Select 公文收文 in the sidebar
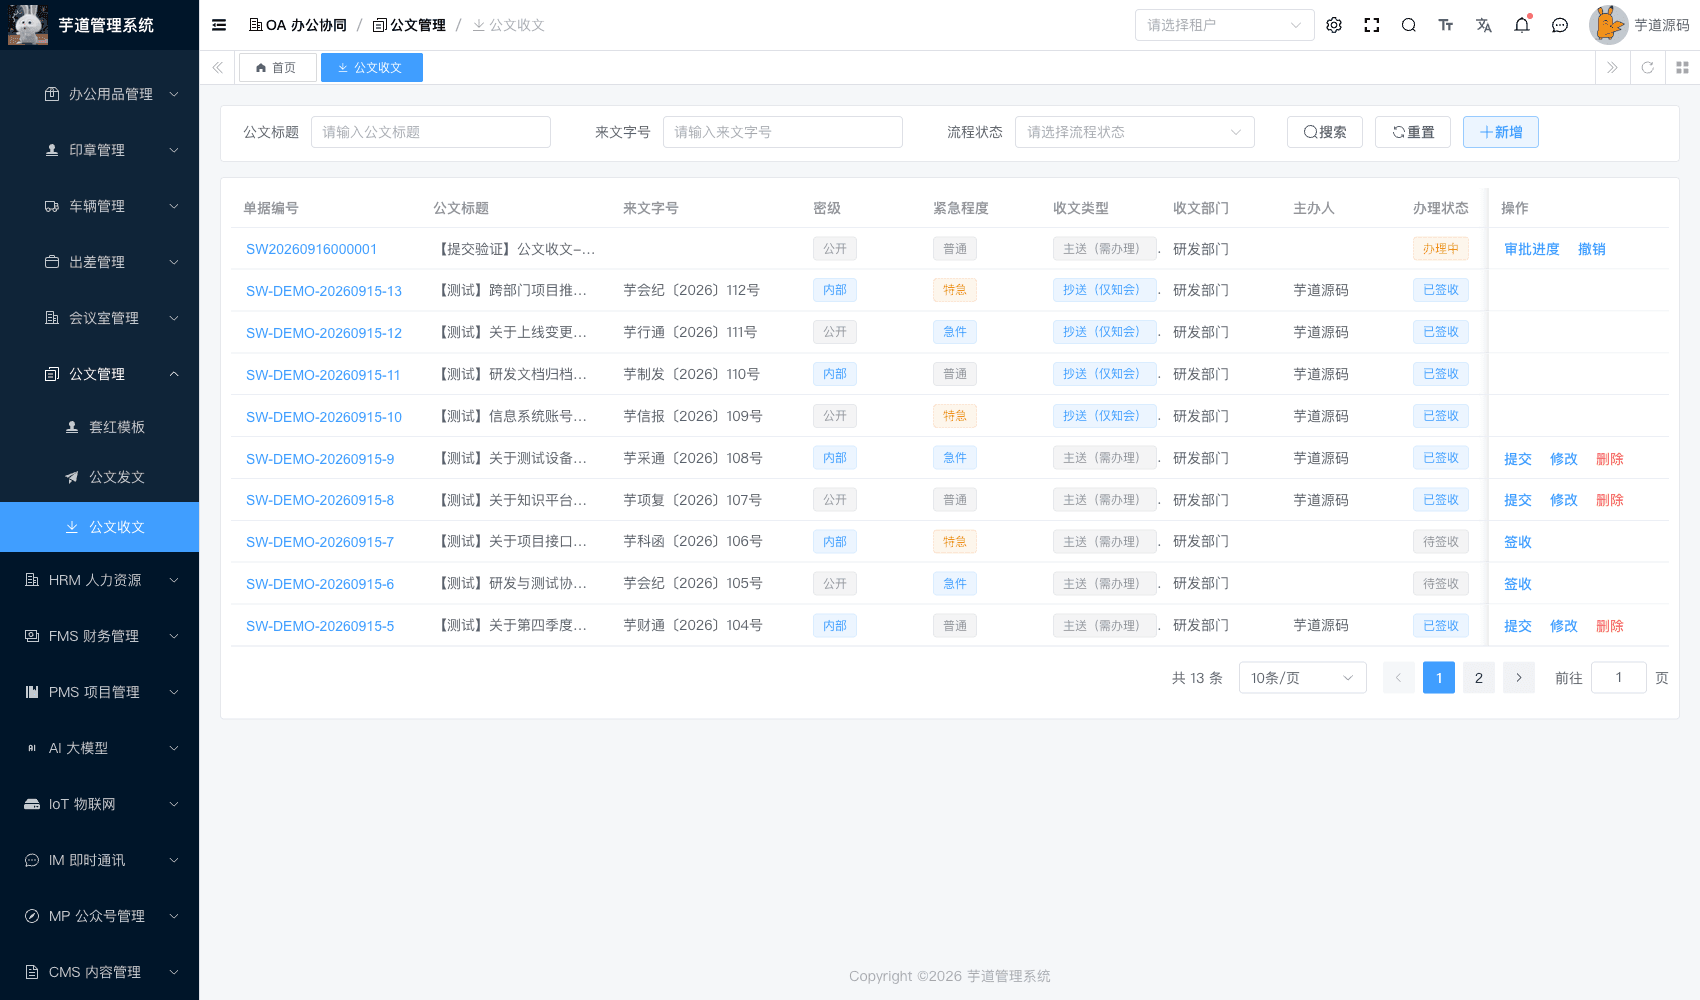 [100, 527]
